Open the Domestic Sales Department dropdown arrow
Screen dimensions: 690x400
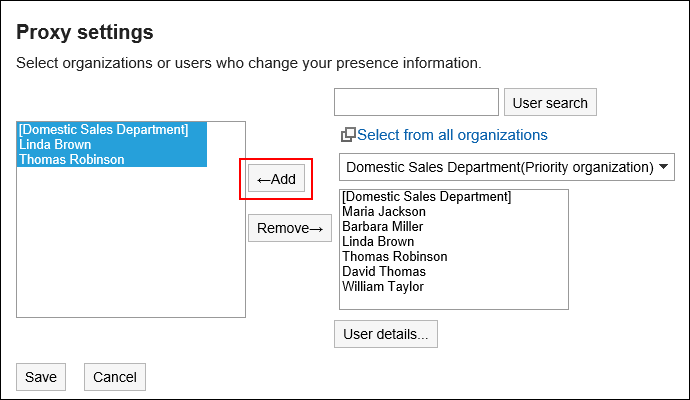tap(664, 167)
